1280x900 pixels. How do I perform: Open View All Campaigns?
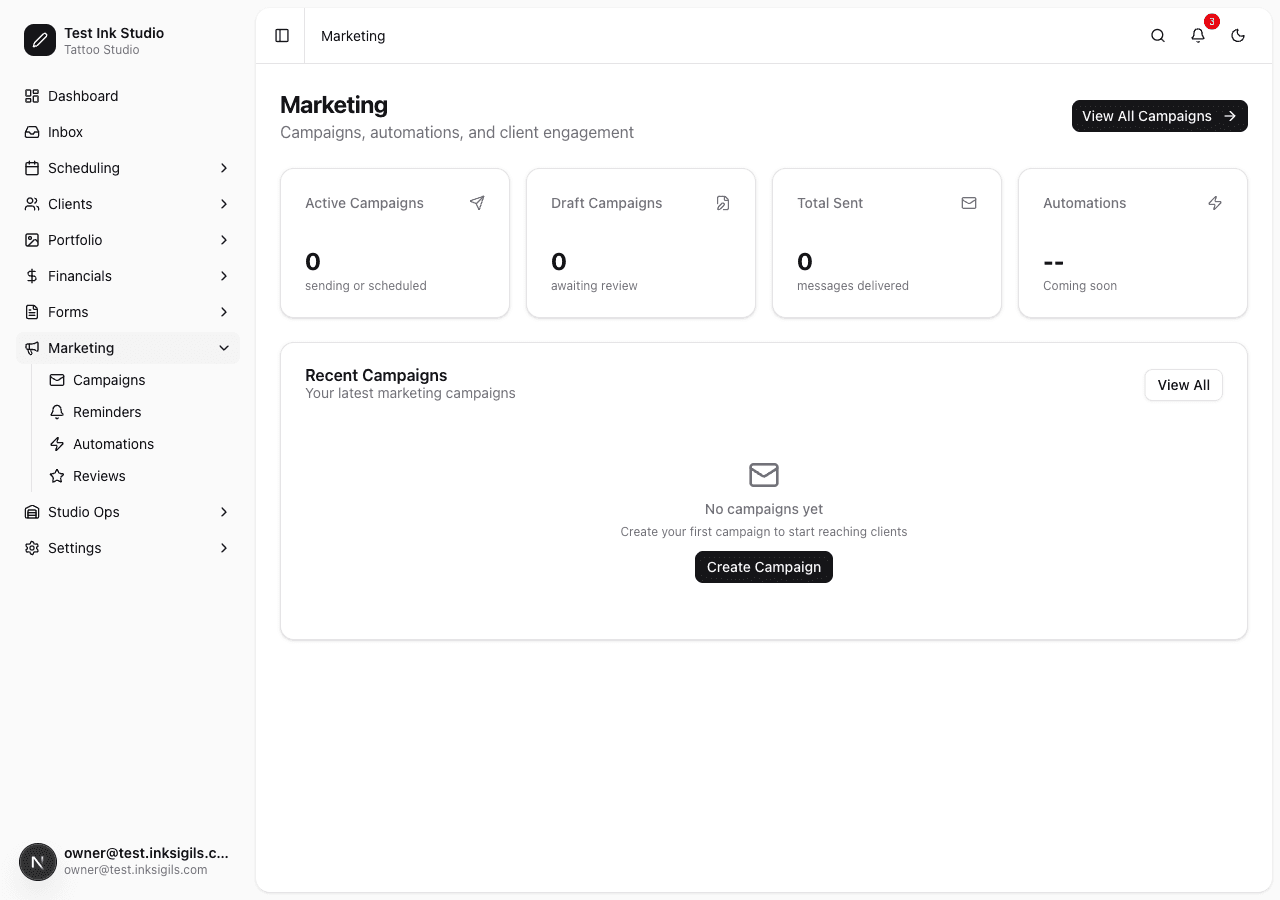point(1159,116)
